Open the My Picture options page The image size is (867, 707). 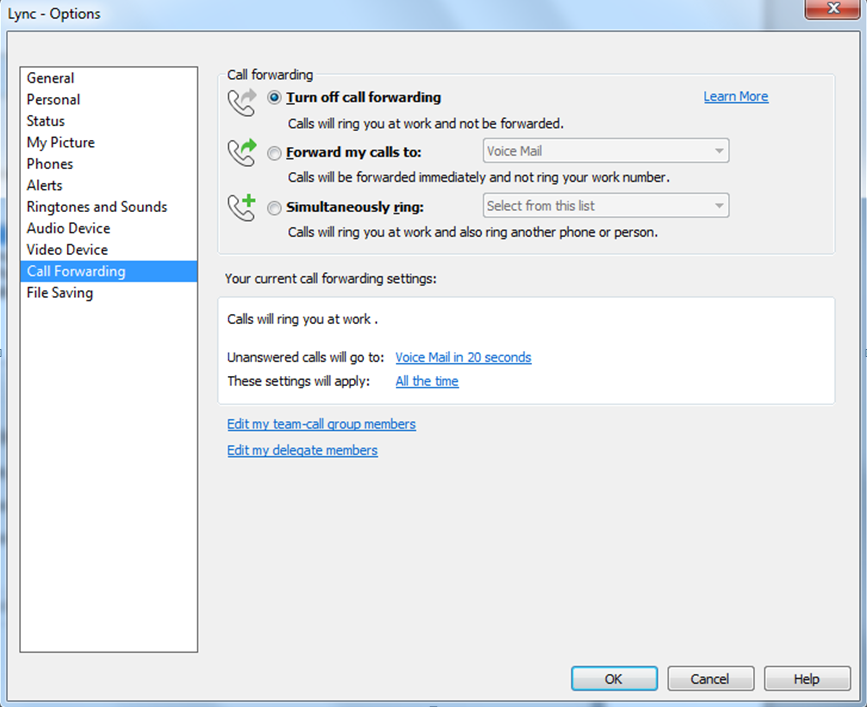point(61,142)
